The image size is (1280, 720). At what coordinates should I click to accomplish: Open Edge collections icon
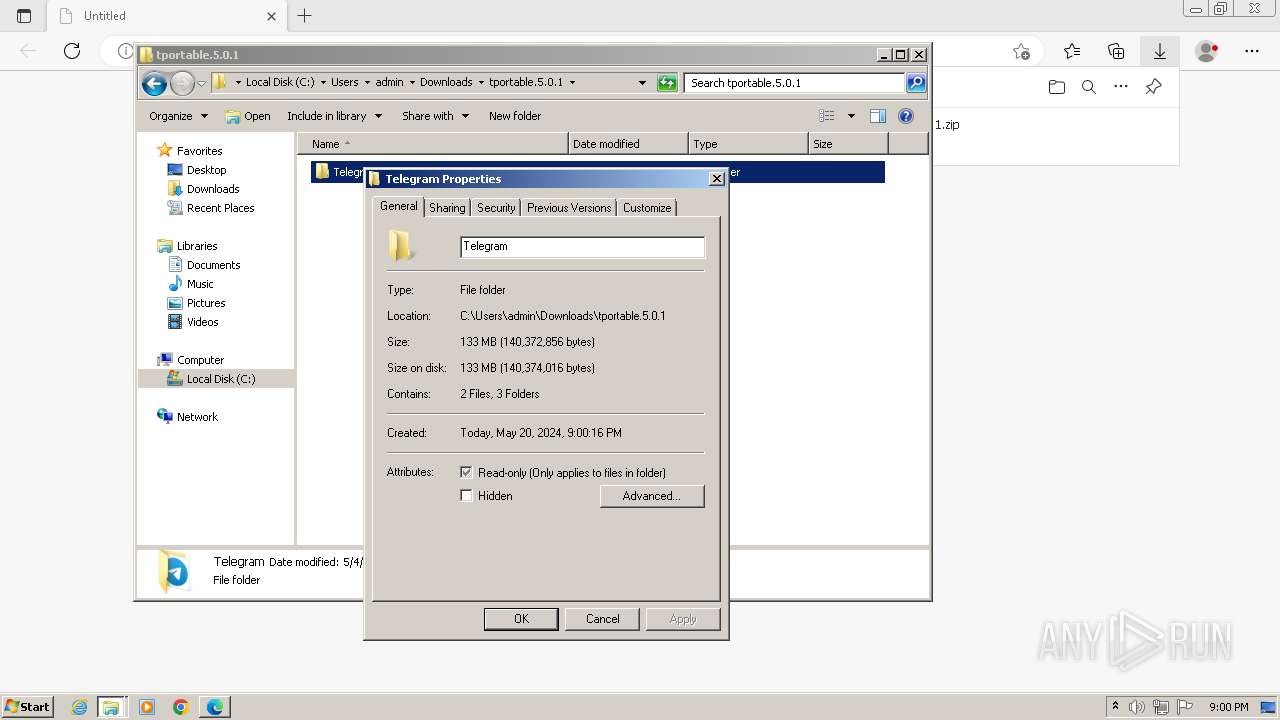tap(1116, 51)
